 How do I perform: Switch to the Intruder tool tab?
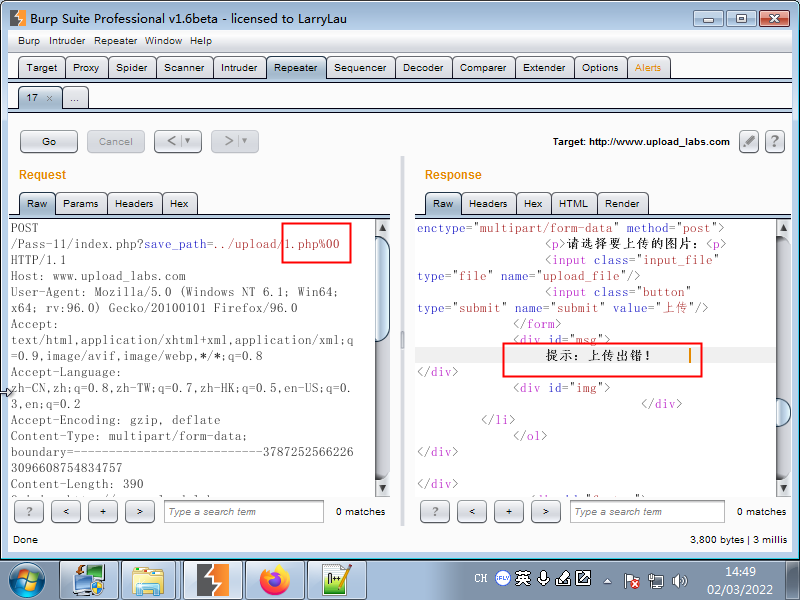pyautogui.click(x=239, y=67)
